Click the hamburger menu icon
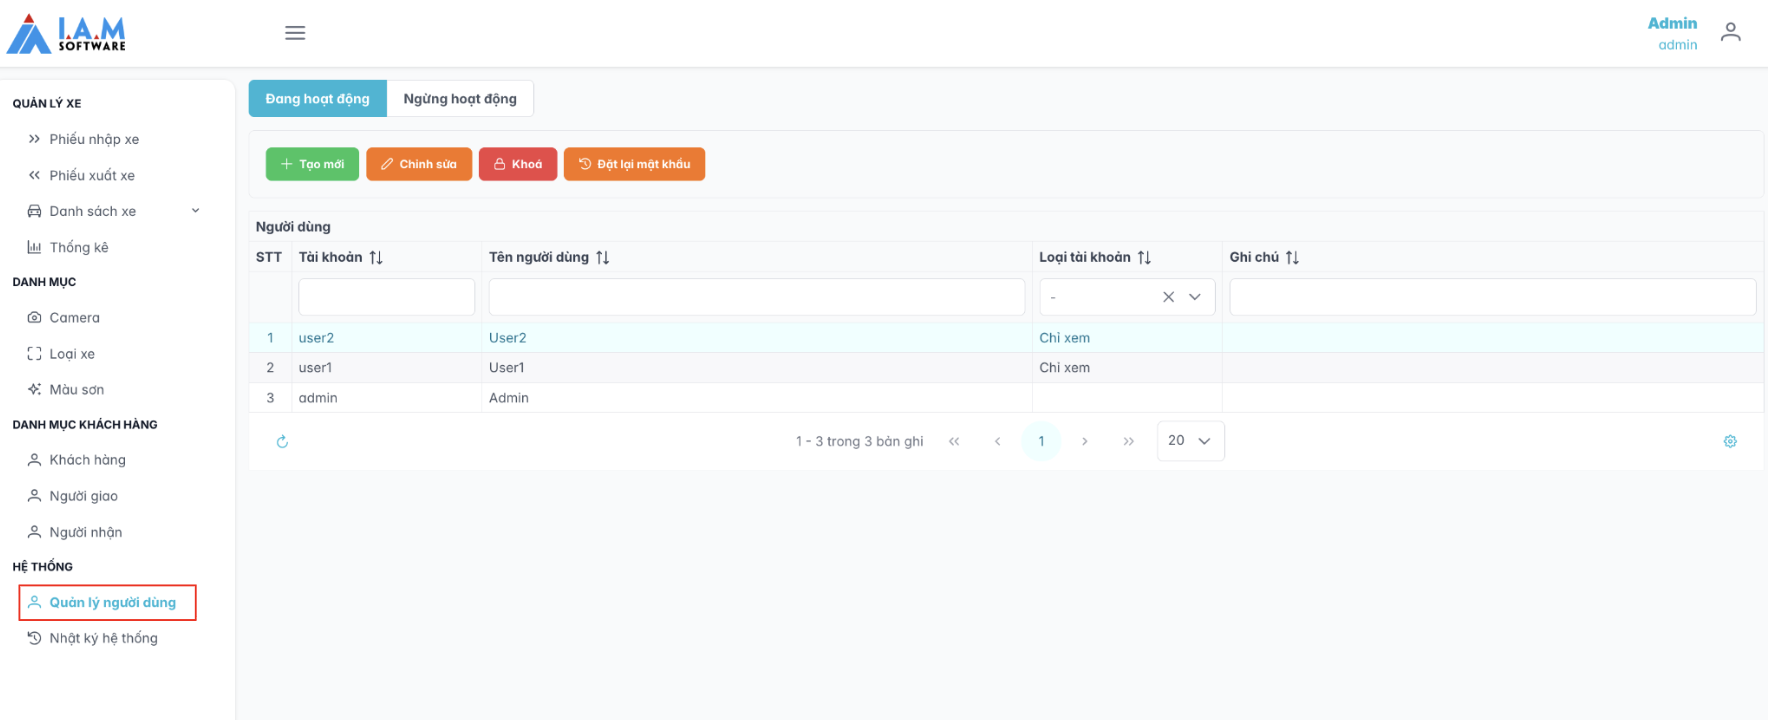The height and width of the screenshot is (720, 1768). pyautogui.click(x=295, y=33)
